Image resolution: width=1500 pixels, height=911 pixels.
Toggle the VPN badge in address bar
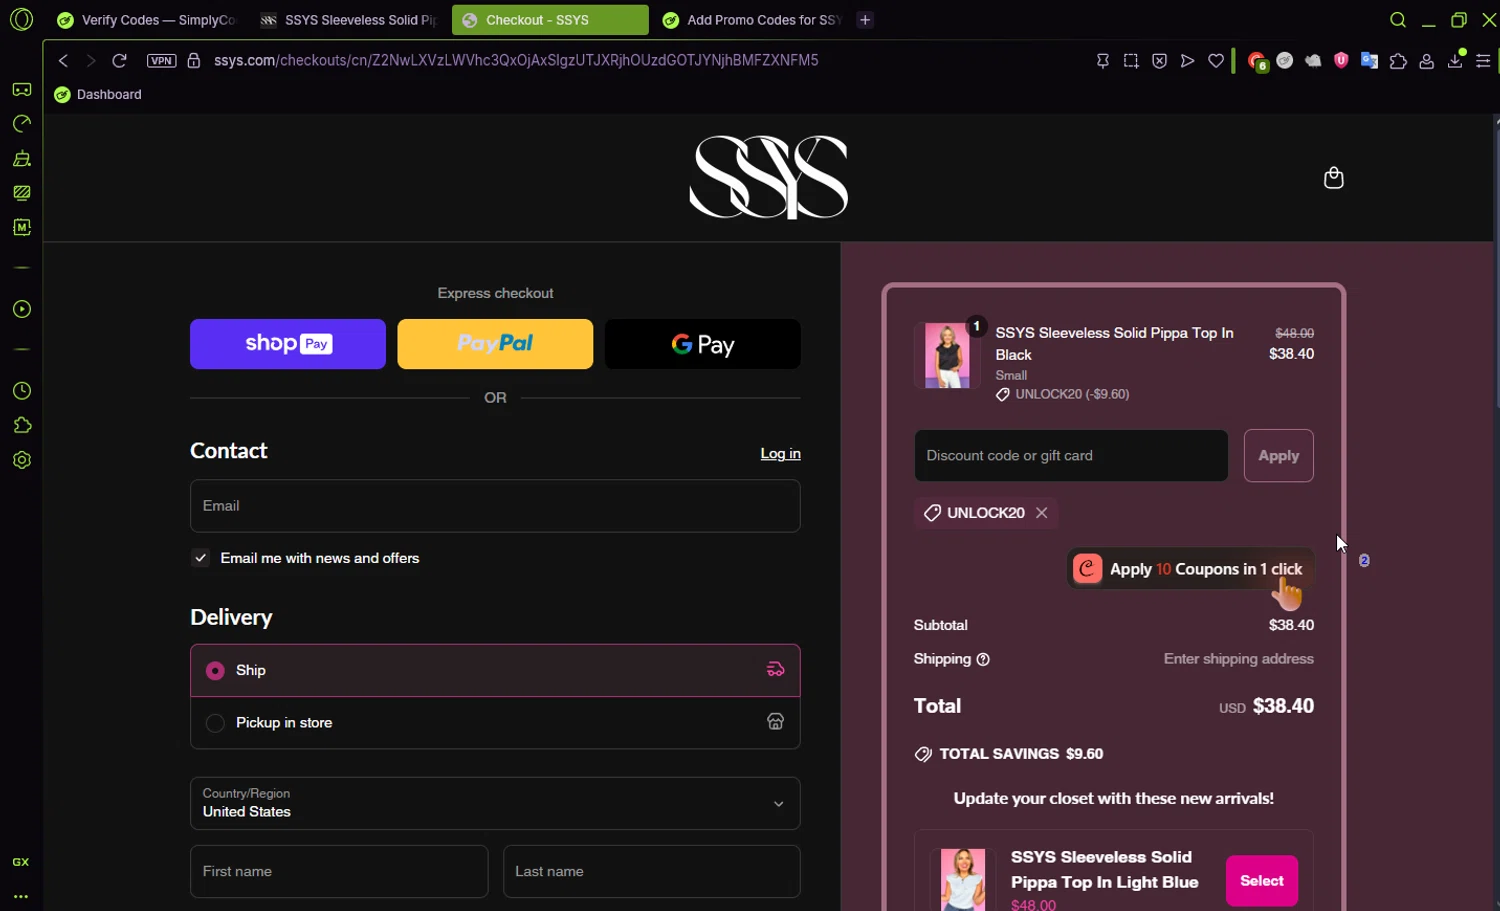tap(161, 61)
